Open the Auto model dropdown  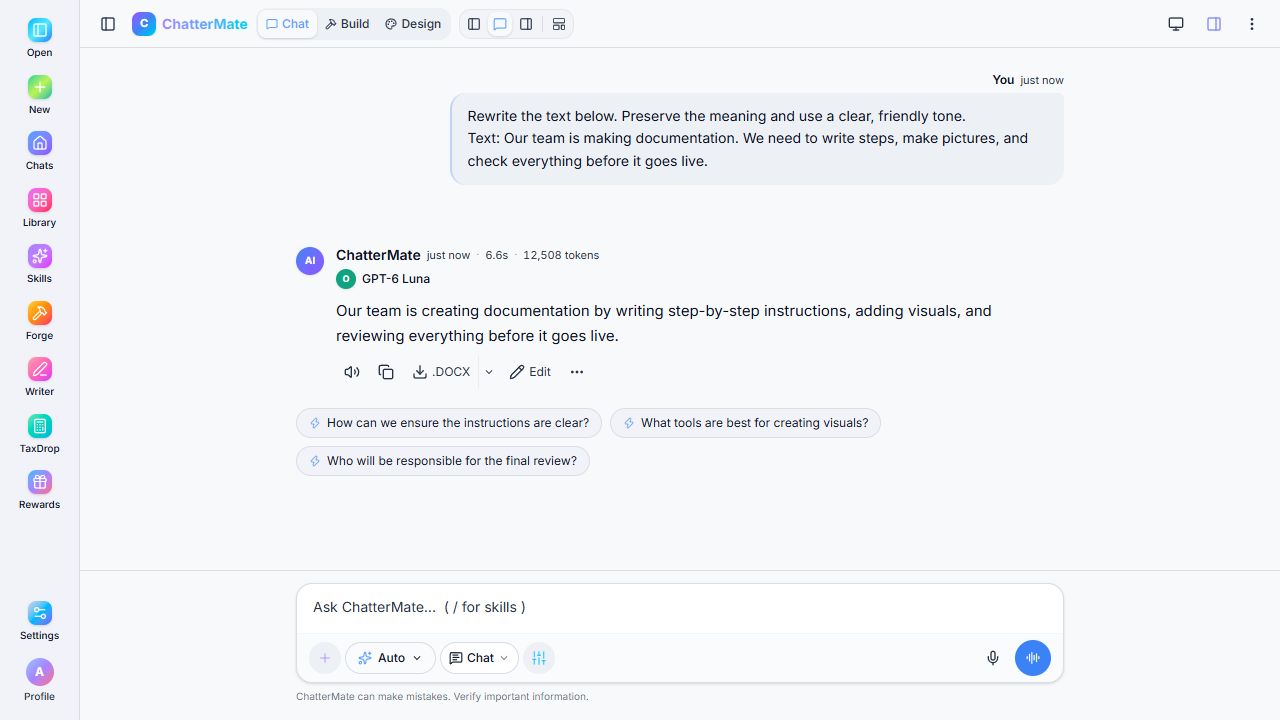click(x=390, y=658)
